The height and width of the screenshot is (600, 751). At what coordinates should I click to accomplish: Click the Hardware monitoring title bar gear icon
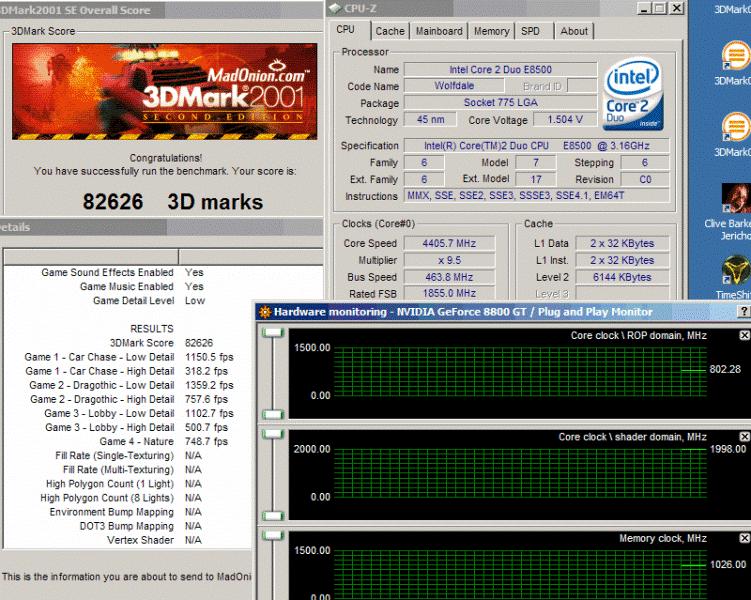pos(265,312)
